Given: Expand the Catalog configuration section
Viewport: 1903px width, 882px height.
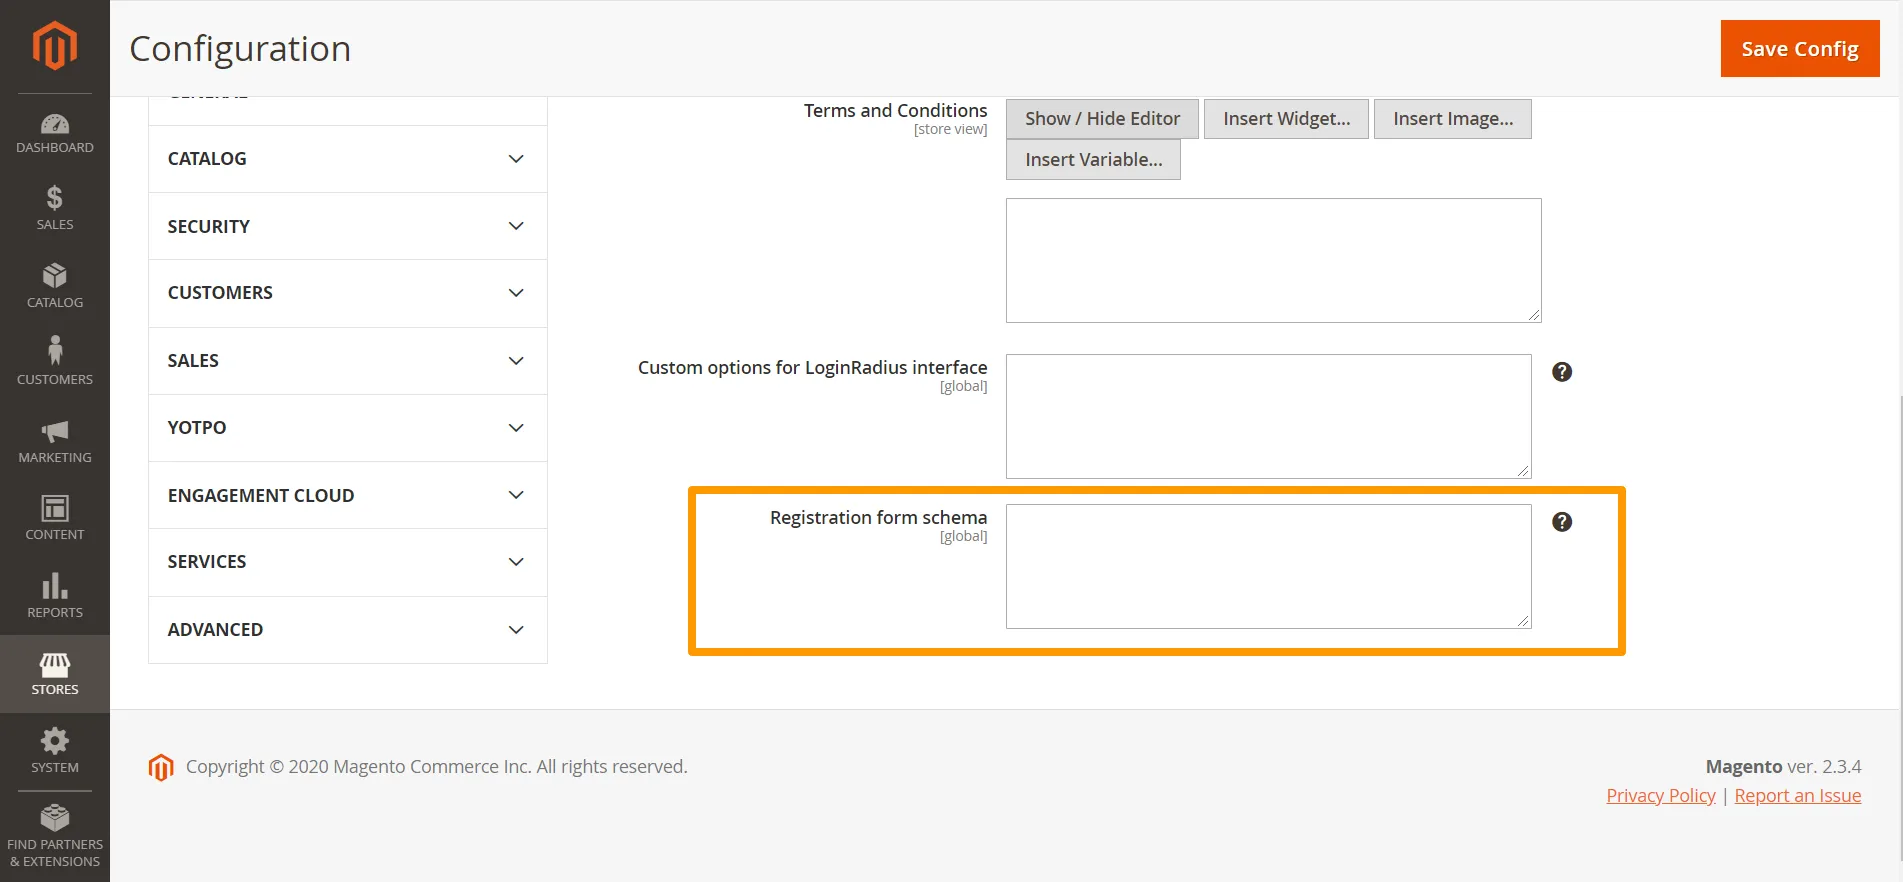Looking at the screenshot, I should coord(347,159).
